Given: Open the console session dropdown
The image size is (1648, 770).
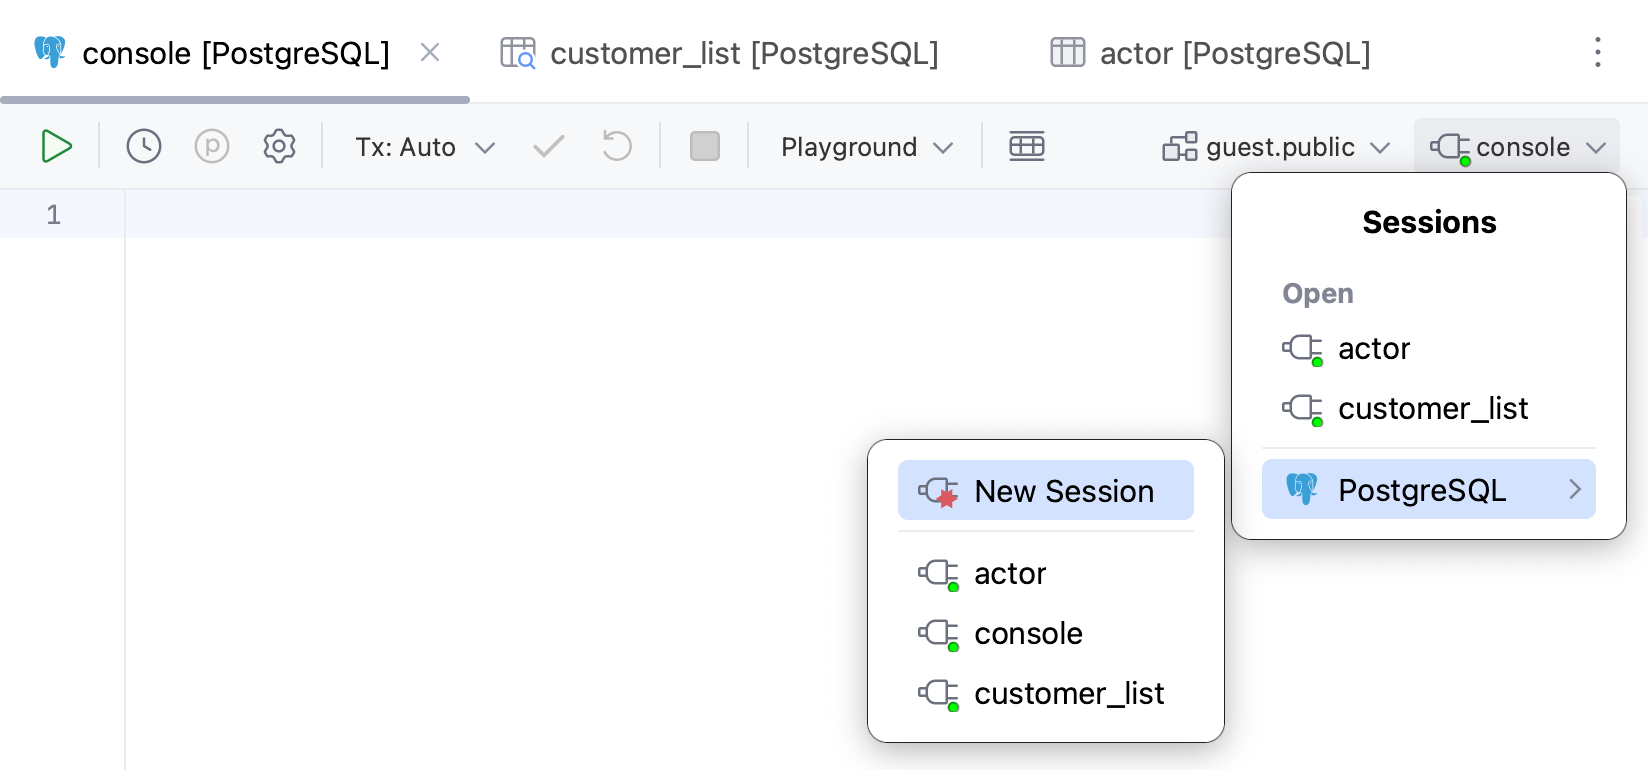Looking at the screenshot, I should pyautogui.click(x=1517, y=147).
